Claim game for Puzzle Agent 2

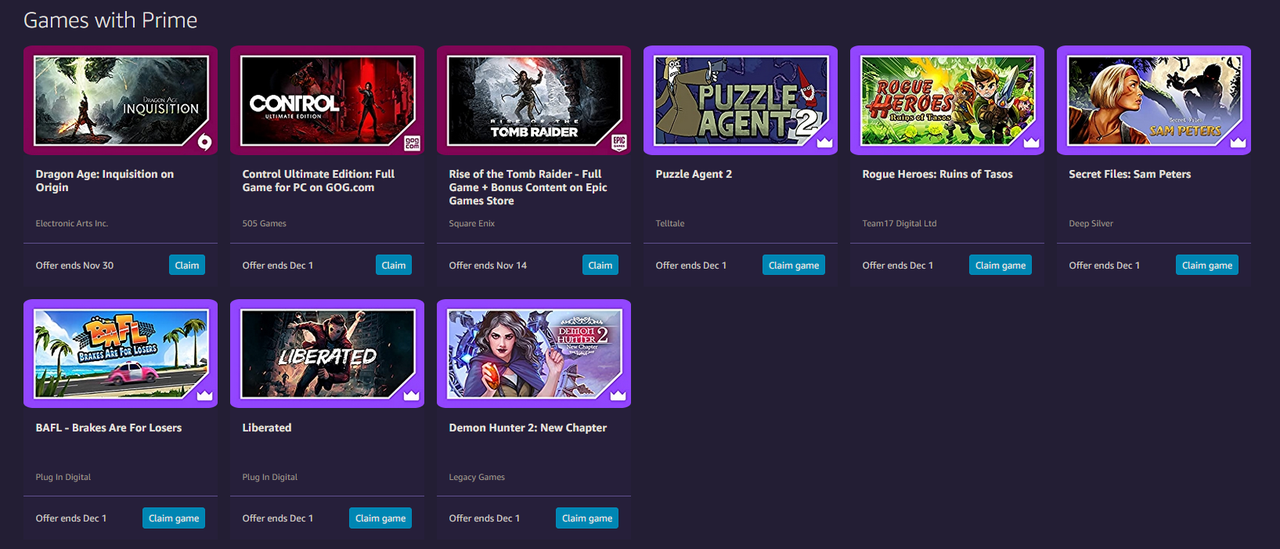pos(794,265)
